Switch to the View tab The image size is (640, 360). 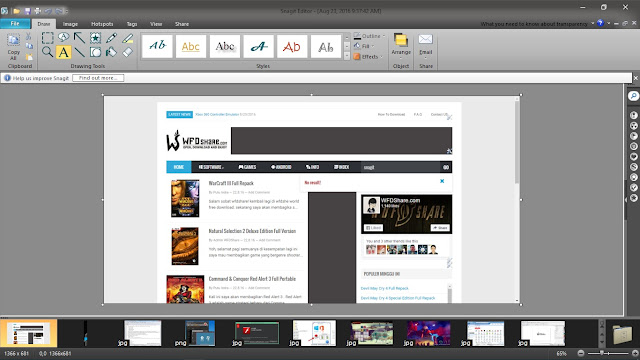(156, 24)
